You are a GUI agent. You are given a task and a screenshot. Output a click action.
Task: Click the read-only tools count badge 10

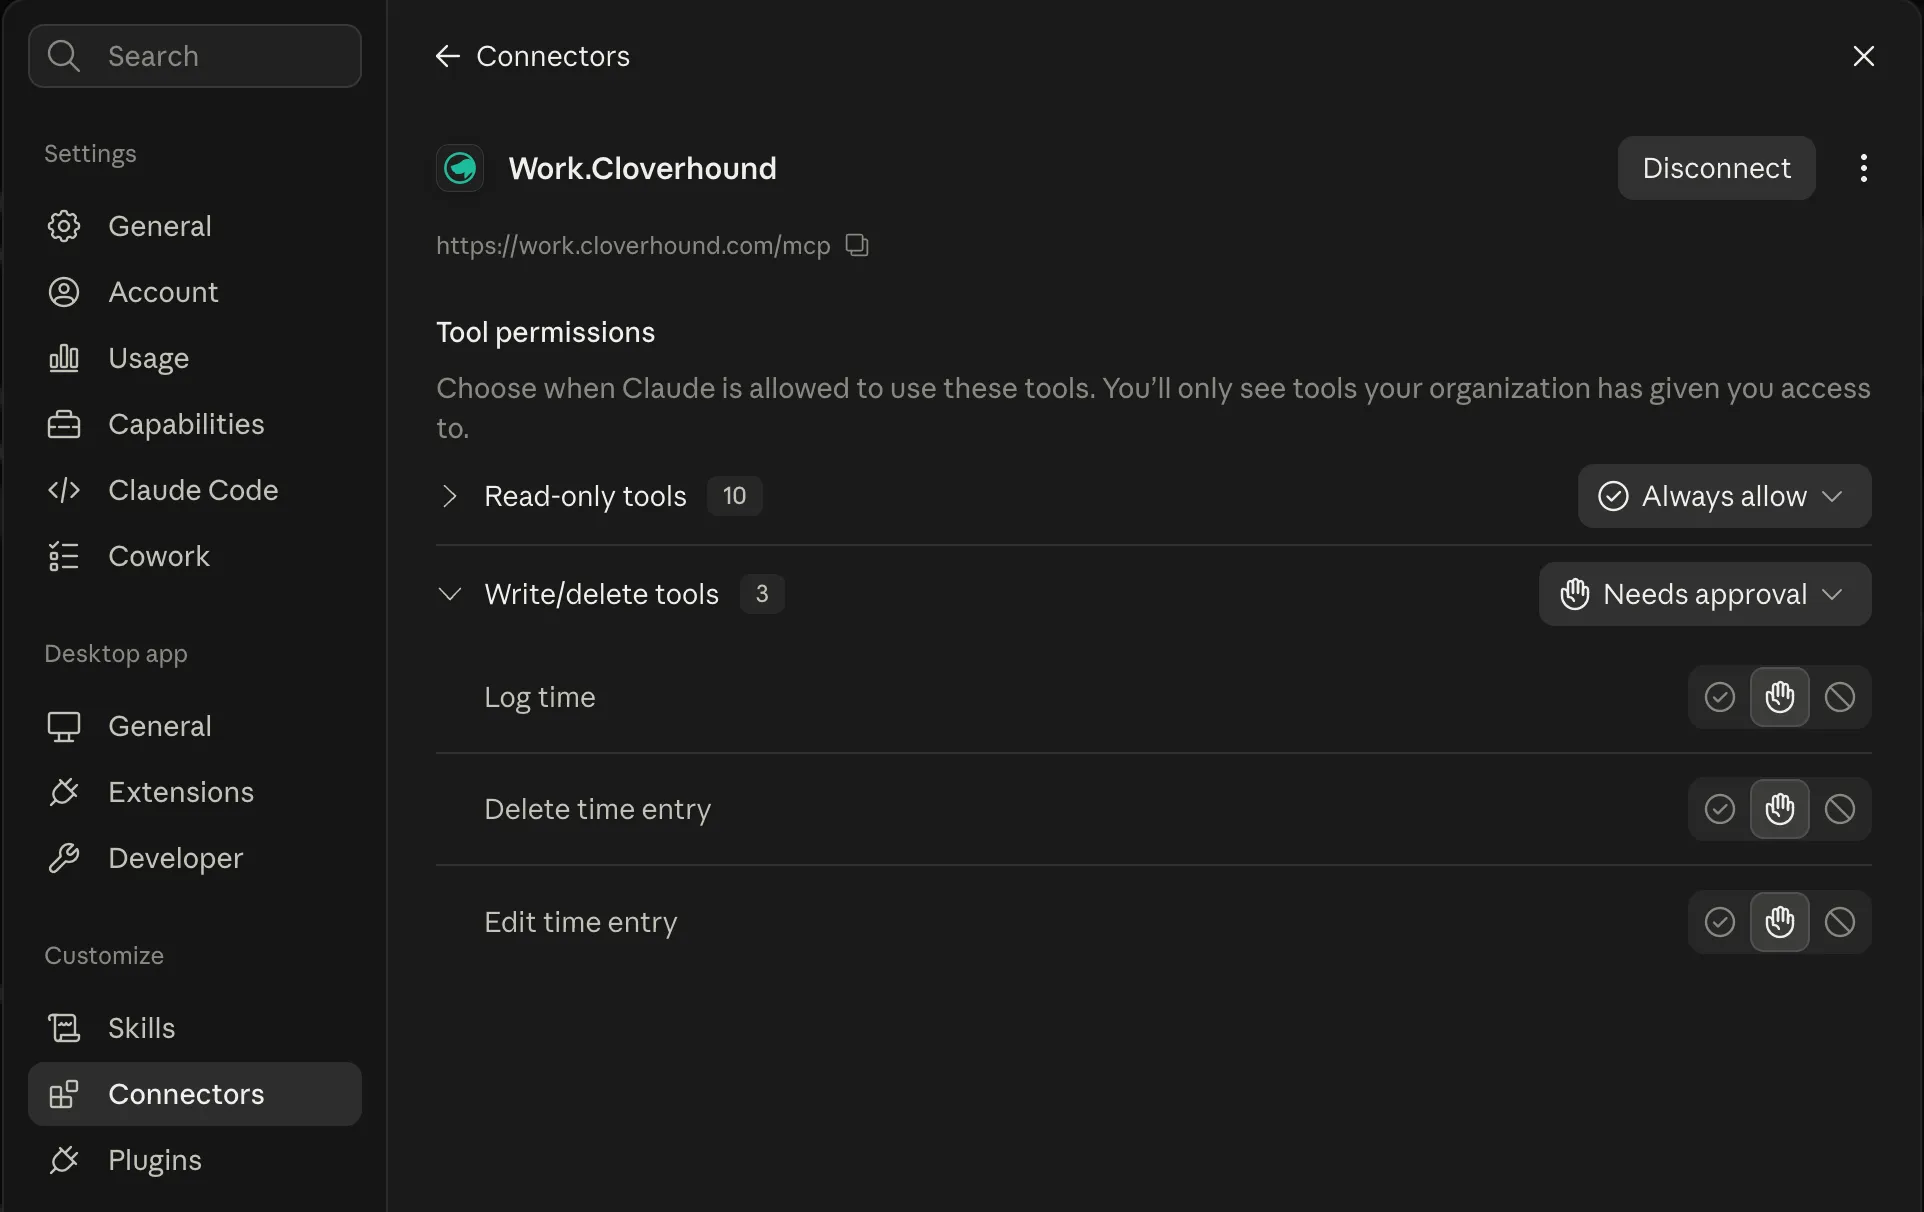734,496
